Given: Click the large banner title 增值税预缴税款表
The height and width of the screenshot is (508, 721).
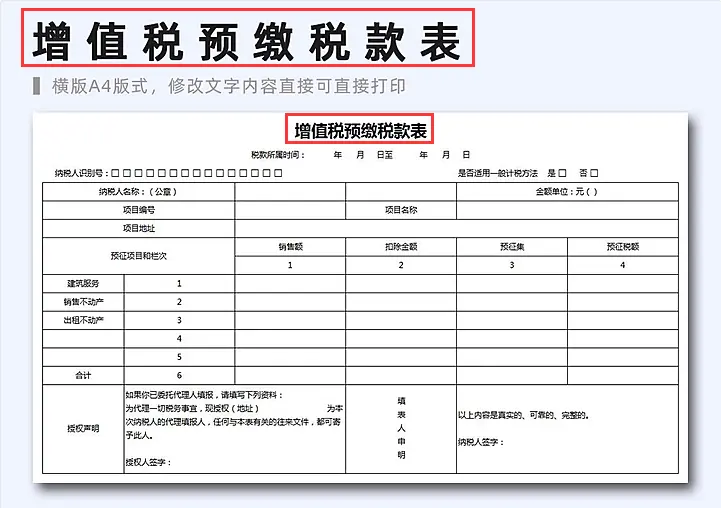Looking at the screenshot, I should [247, 42].
